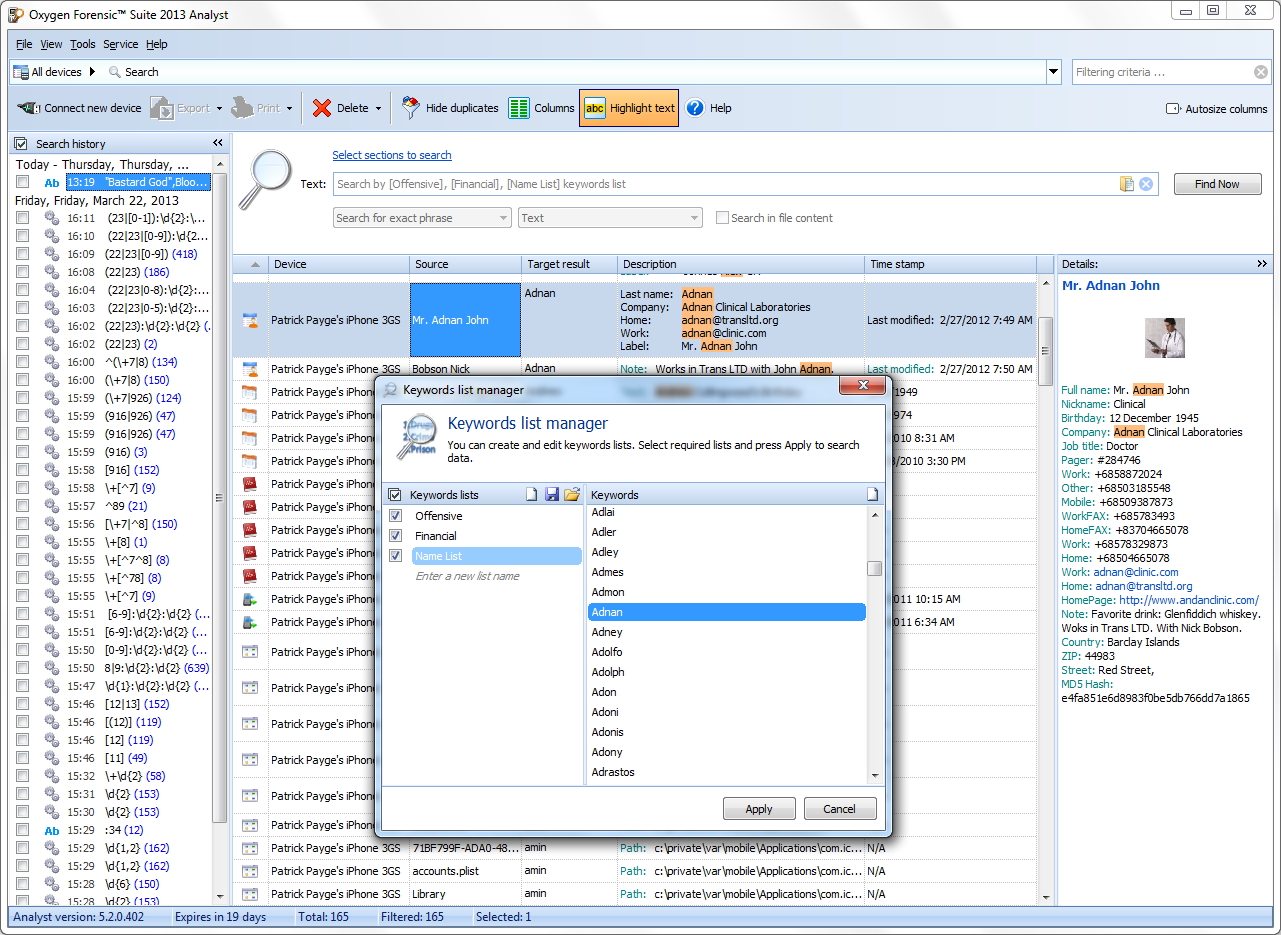Open the Delete dropdown arrow

379,108
